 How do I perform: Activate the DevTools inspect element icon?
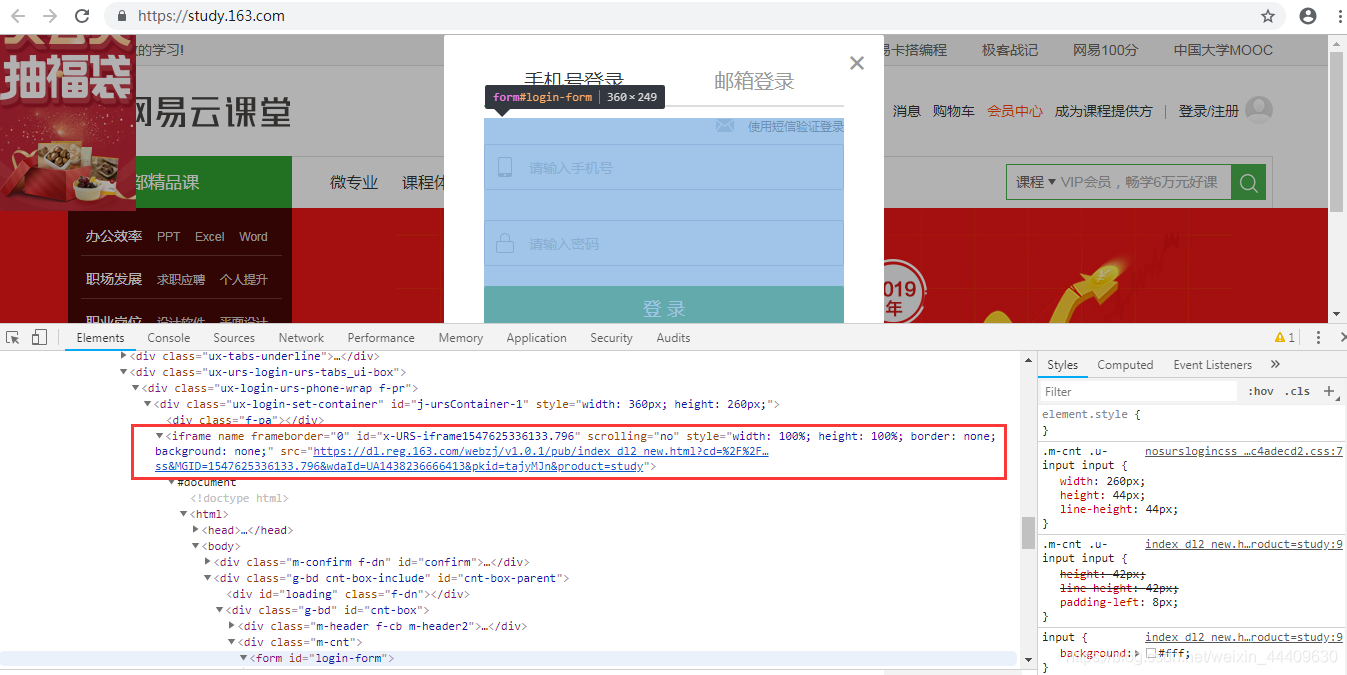tap(14, 338)
